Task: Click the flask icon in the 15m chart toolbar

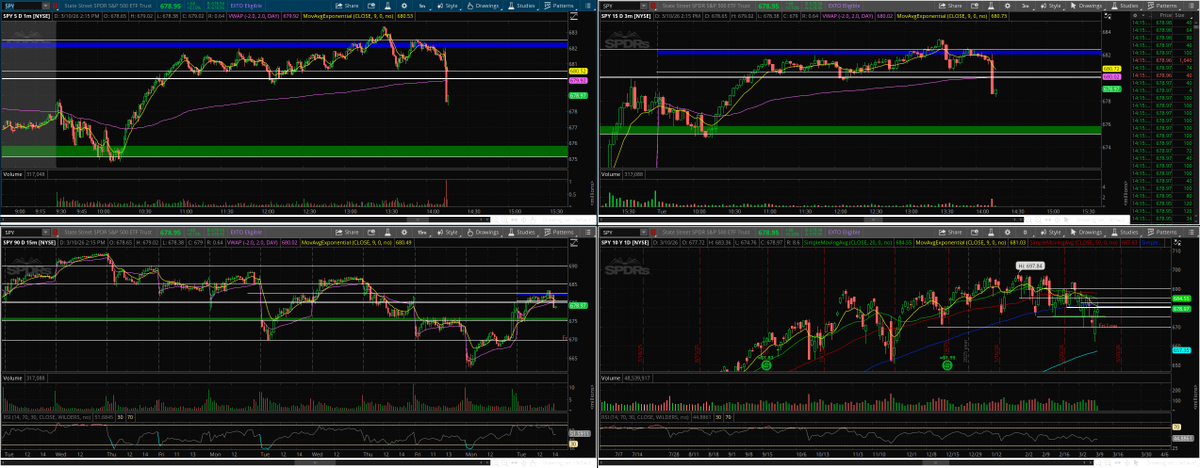Action: click(387, 233)
